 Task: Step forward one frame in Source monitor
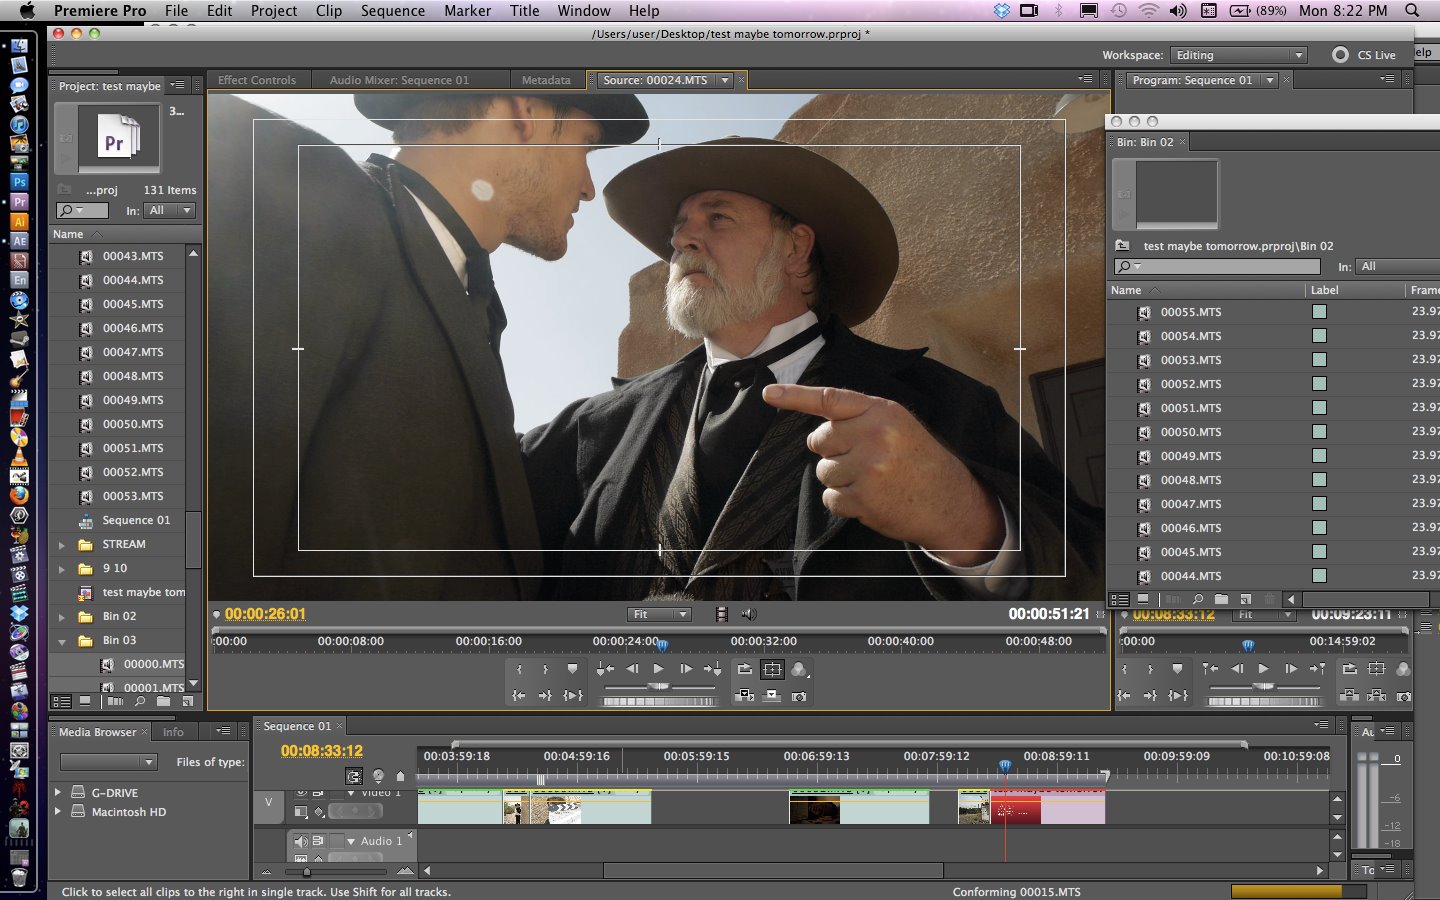pos(686,669)
